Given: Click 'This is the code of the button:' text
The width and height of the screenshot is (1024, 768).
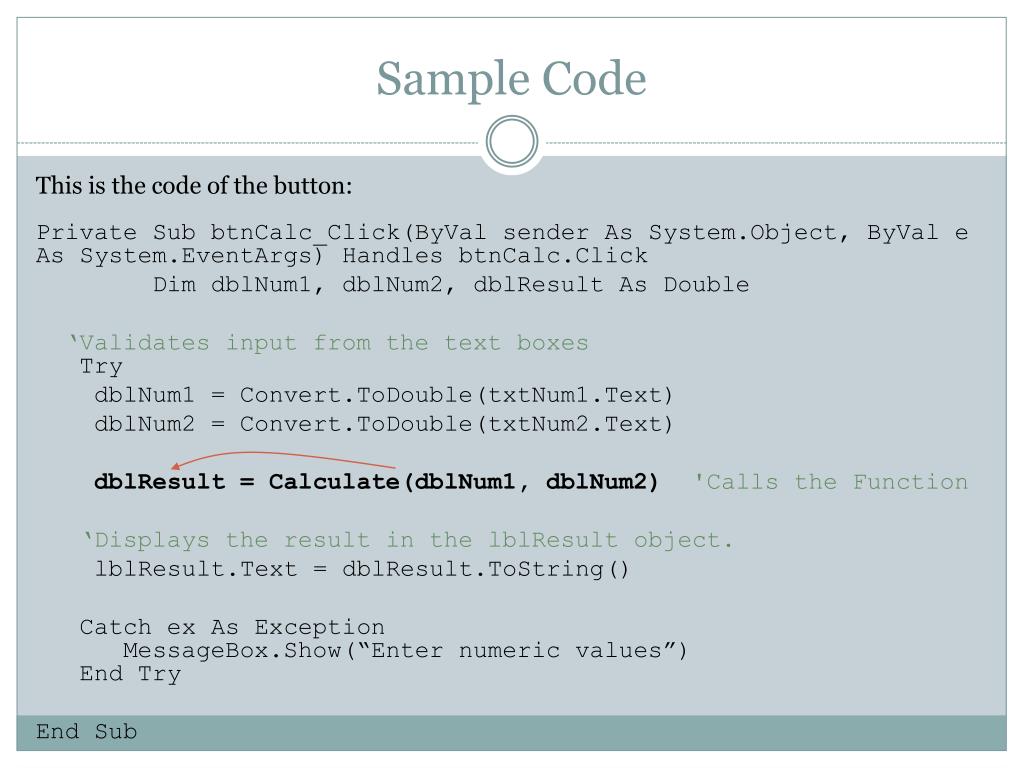Looking at the screenshot, I should tap(194, 185).
